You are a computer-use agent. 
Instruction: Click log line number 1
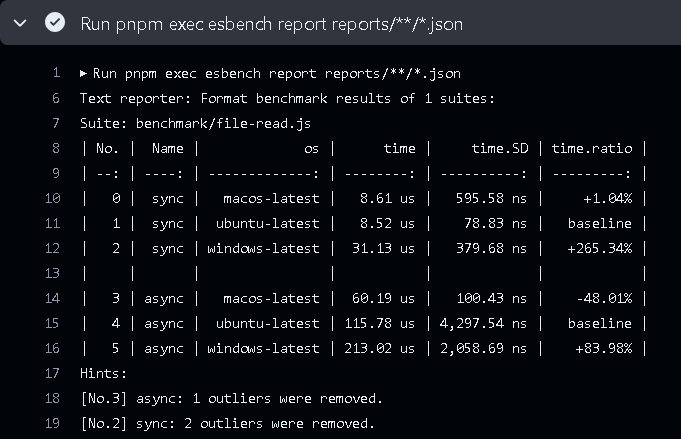56,73
